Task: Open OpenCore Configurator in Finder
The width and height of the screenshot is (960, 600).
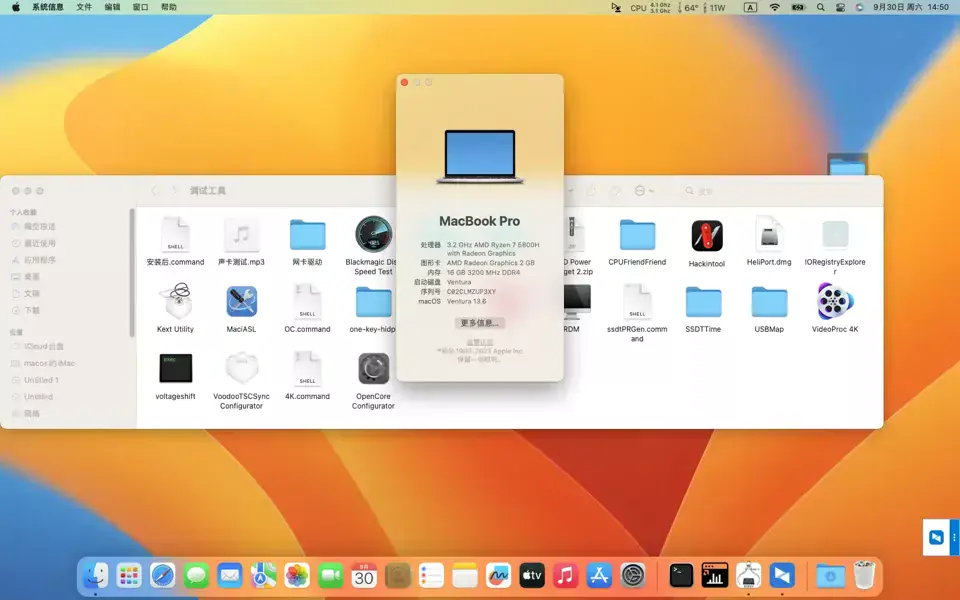Action: click(x=373, y=368)
